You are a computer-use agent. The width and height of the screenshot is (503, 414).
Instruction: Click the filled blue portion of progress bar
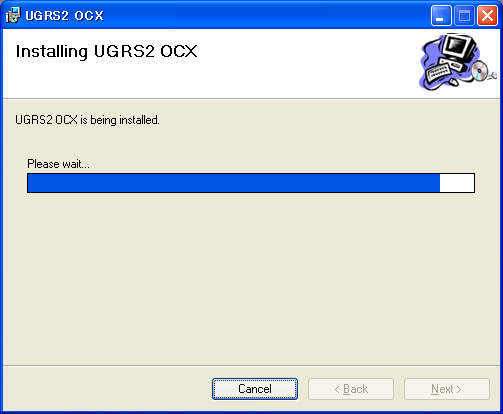pyautogui.click(x=234, y=183)
